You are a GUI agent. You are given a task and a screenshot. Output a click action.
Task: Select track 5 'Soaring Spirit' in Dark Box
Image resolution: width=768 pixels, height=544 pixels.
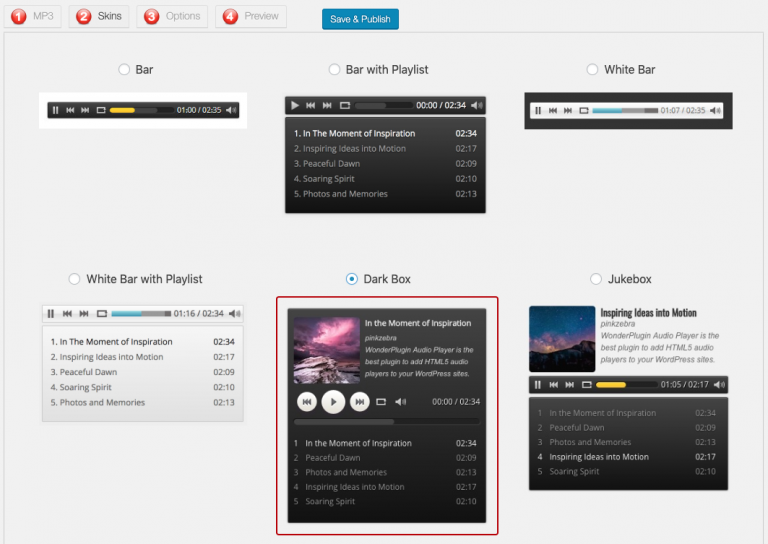(385, 501)
